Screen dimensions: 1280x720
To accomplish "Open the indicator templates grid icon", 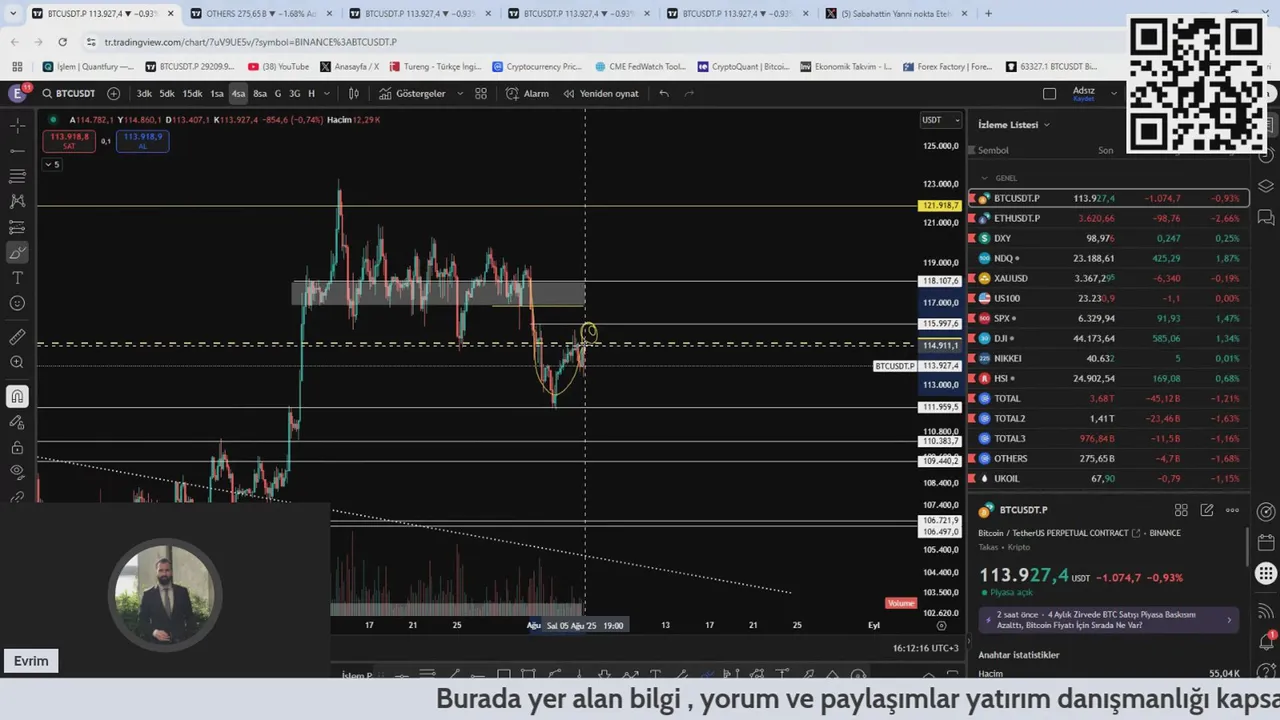I will click(x=481, y=93).
